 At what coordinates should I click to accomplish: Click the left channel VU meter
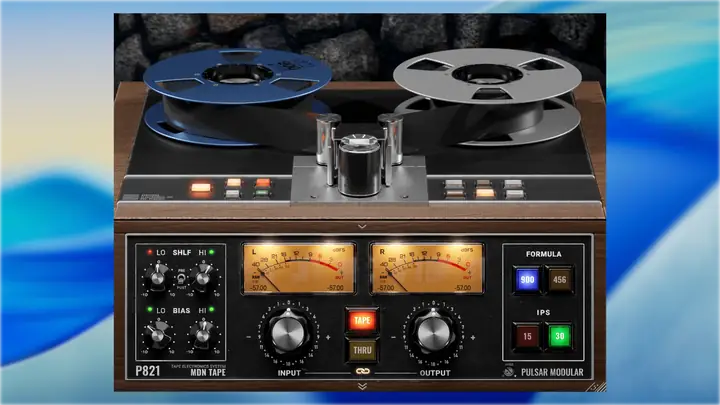pyautogui.click(x=298, y=269)
